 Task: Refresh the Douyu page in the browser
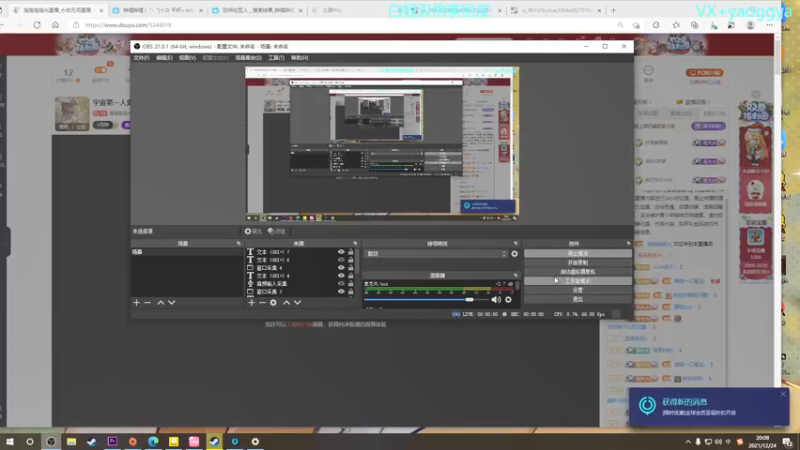click(37, 24)
